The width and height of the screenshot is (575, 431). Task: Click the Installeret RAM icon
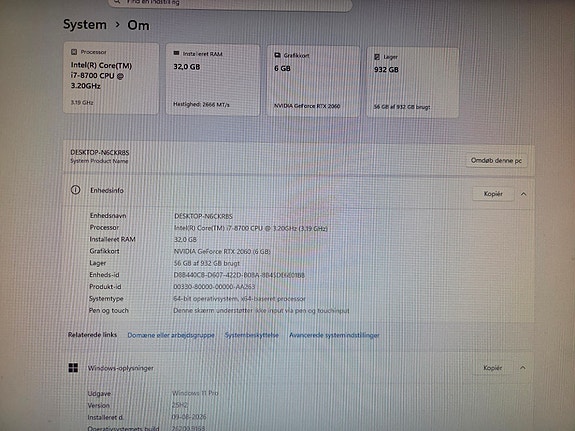[x=176, y=54]
